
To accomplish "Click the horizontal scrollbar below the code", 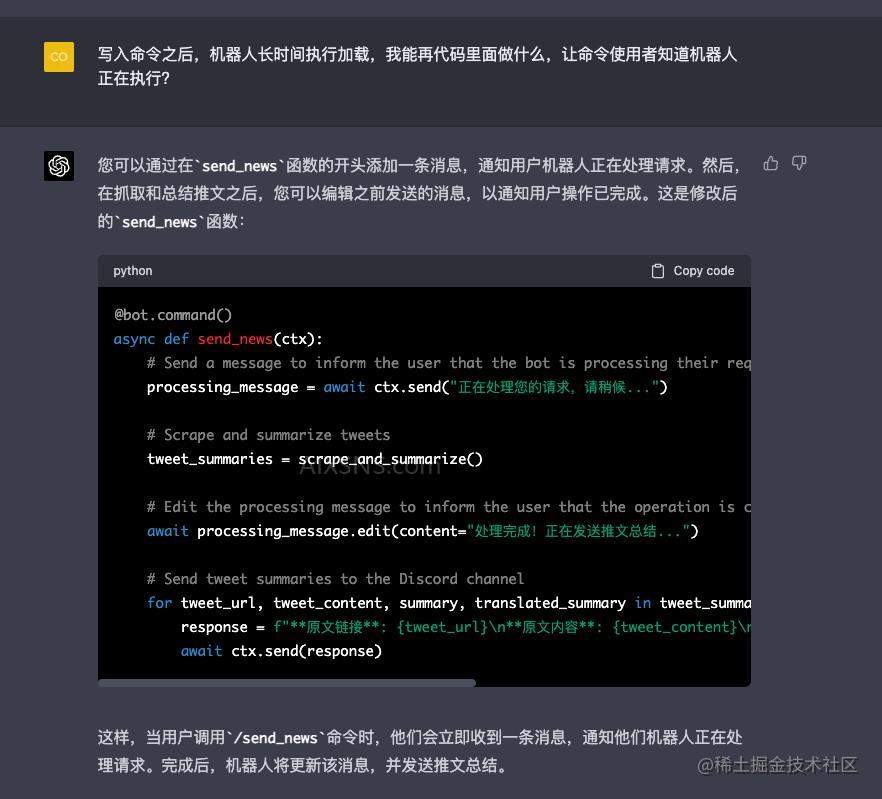I will (x=290, y=682).
